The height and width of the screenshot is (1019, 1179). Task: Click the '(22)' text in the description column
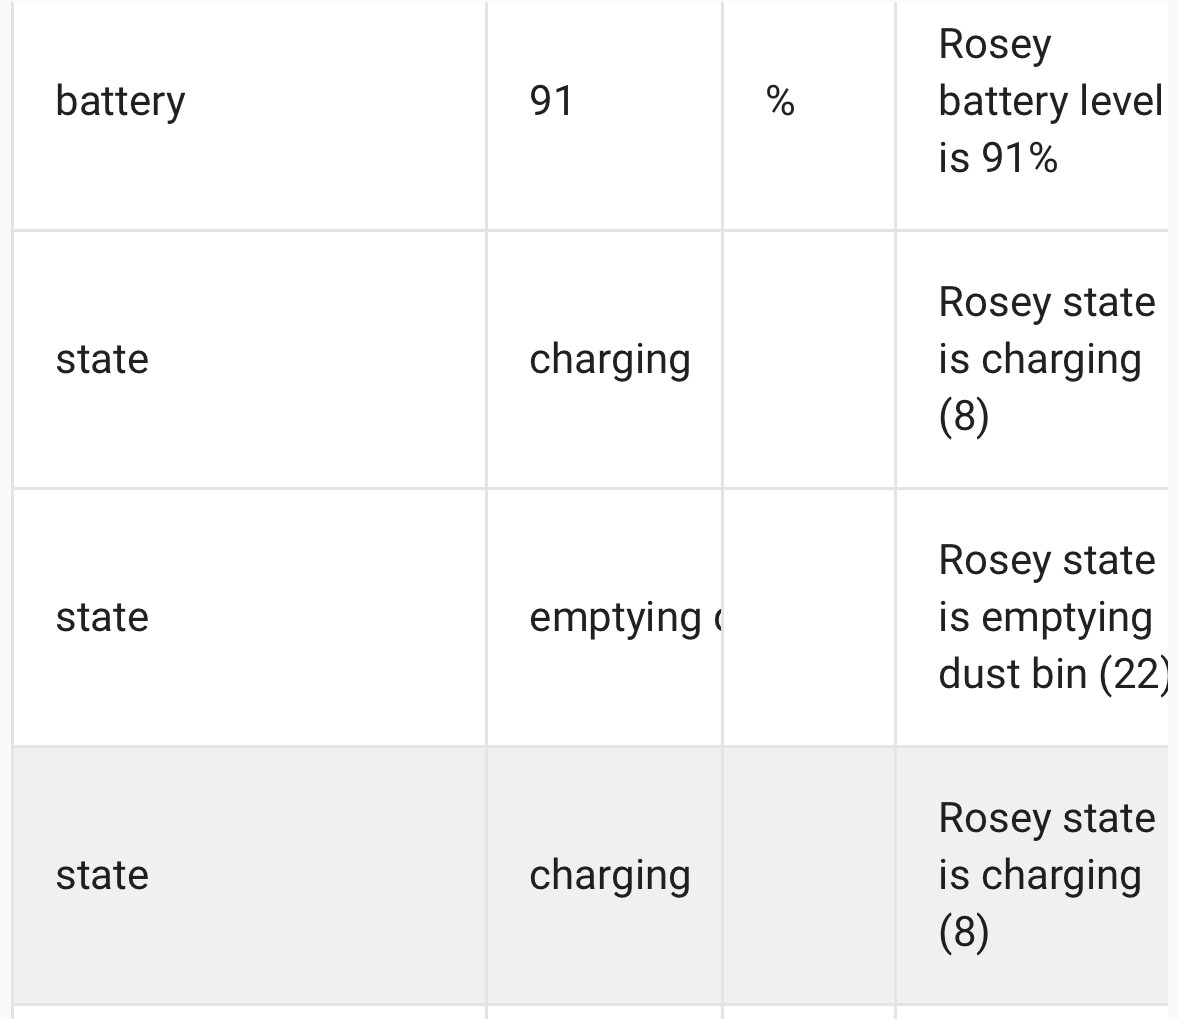1134,674
